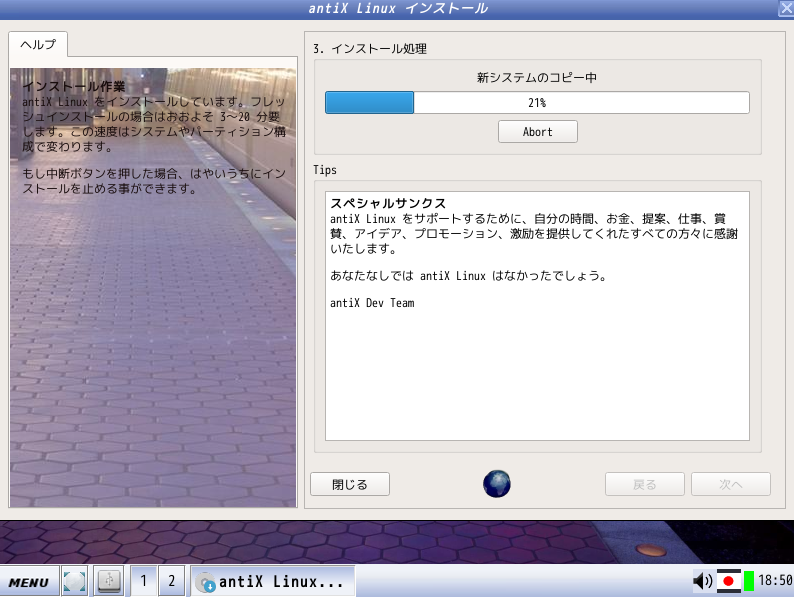
Task: Click the Abort button
Action: [537, 132]
